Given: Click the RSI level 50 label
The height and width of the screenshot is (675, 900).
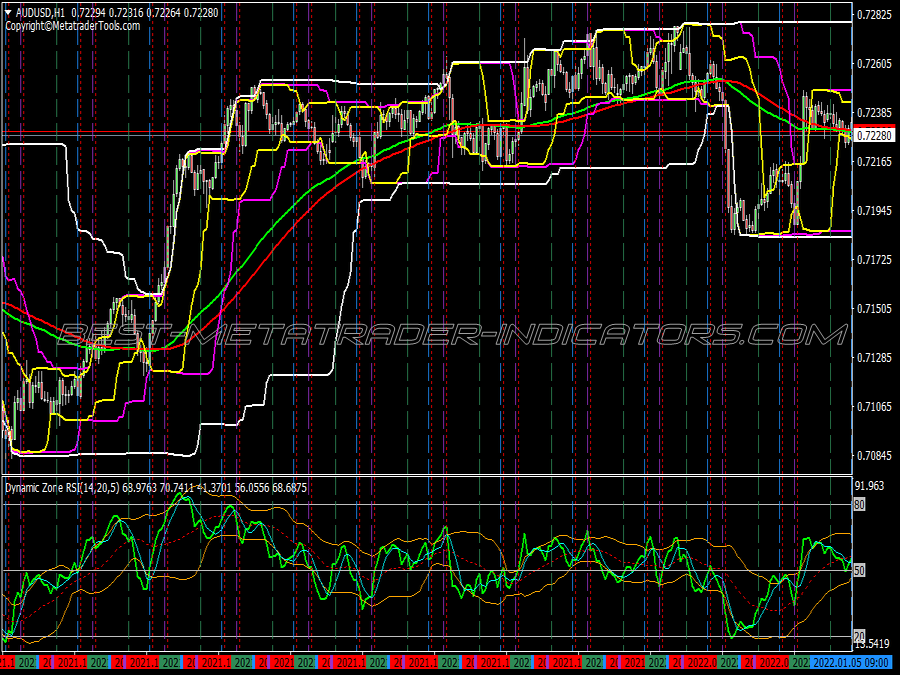Looking at the screenshot, I should click(x=859, y=571).
